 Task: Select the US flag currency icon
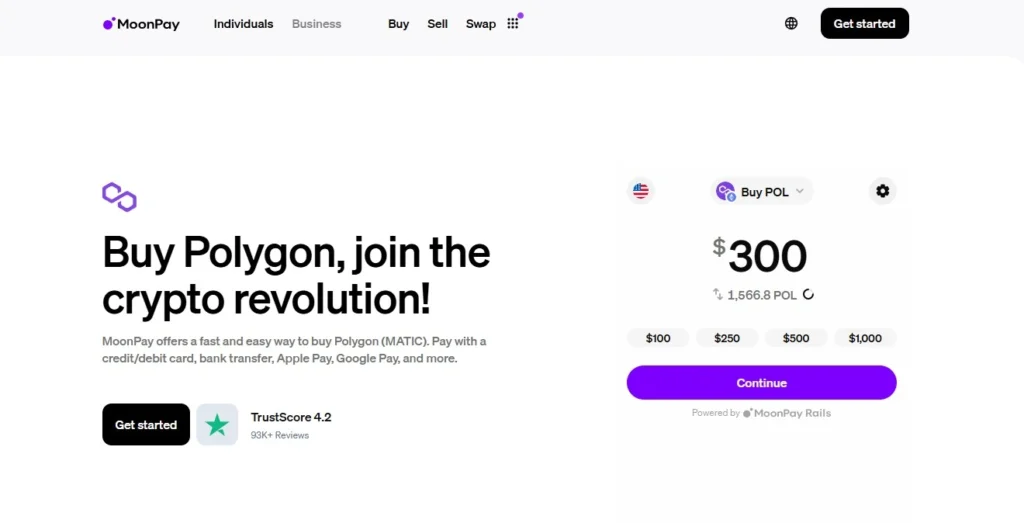pos(641,191)
